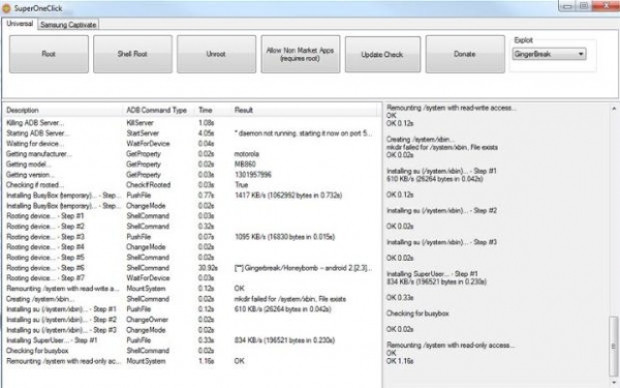The width and height of the screenshot is (620, 388).
Task: Select the Checking if rooted row
Action: 190,185
